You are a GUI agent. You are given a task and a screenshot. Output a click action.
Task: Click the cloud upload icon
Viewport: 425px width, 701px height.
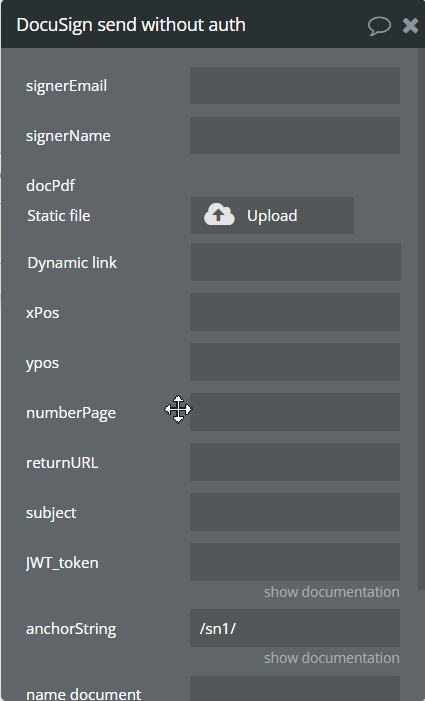tap(219, 215)
